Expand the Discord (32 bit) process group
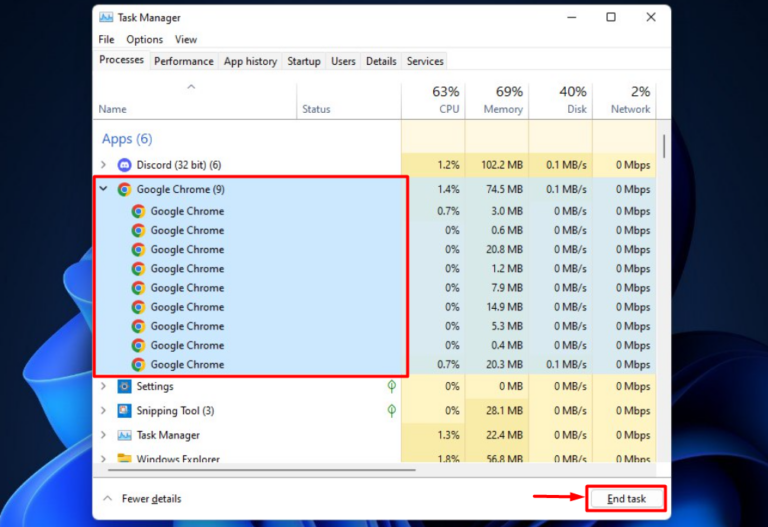Screen dimensions: 768x527 point(103,165)
